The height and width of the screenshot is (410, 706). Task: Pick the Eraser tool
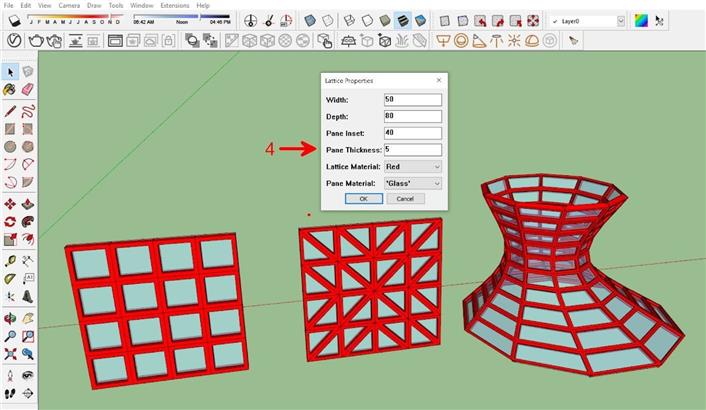(x=28, y=89)
